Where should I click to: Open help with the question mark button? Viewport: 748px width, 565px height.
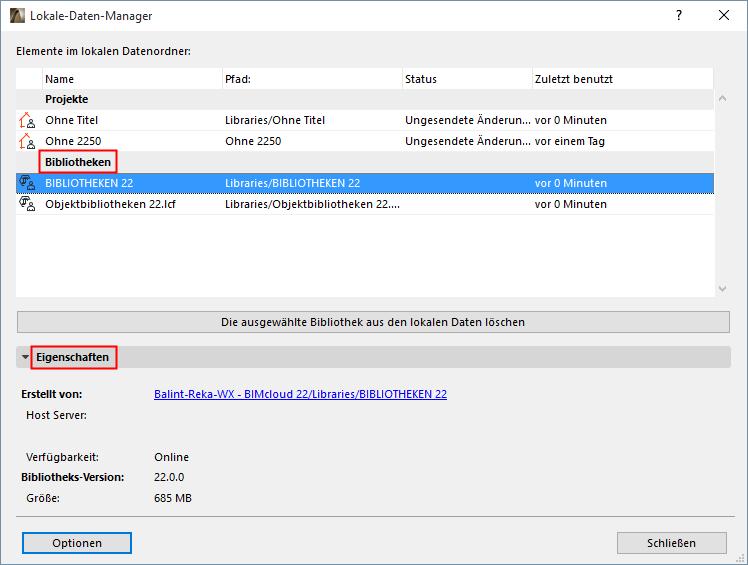coord(679,15)
